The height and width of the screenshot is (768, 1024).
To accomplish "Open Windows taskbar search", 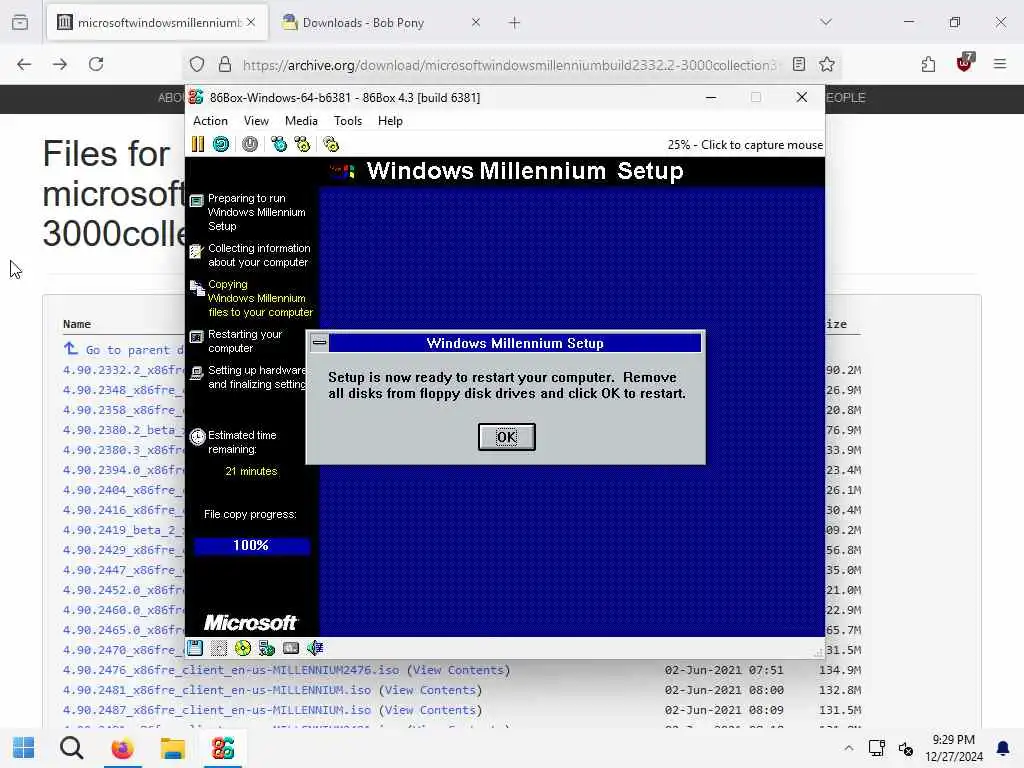I will coord(72,748).
